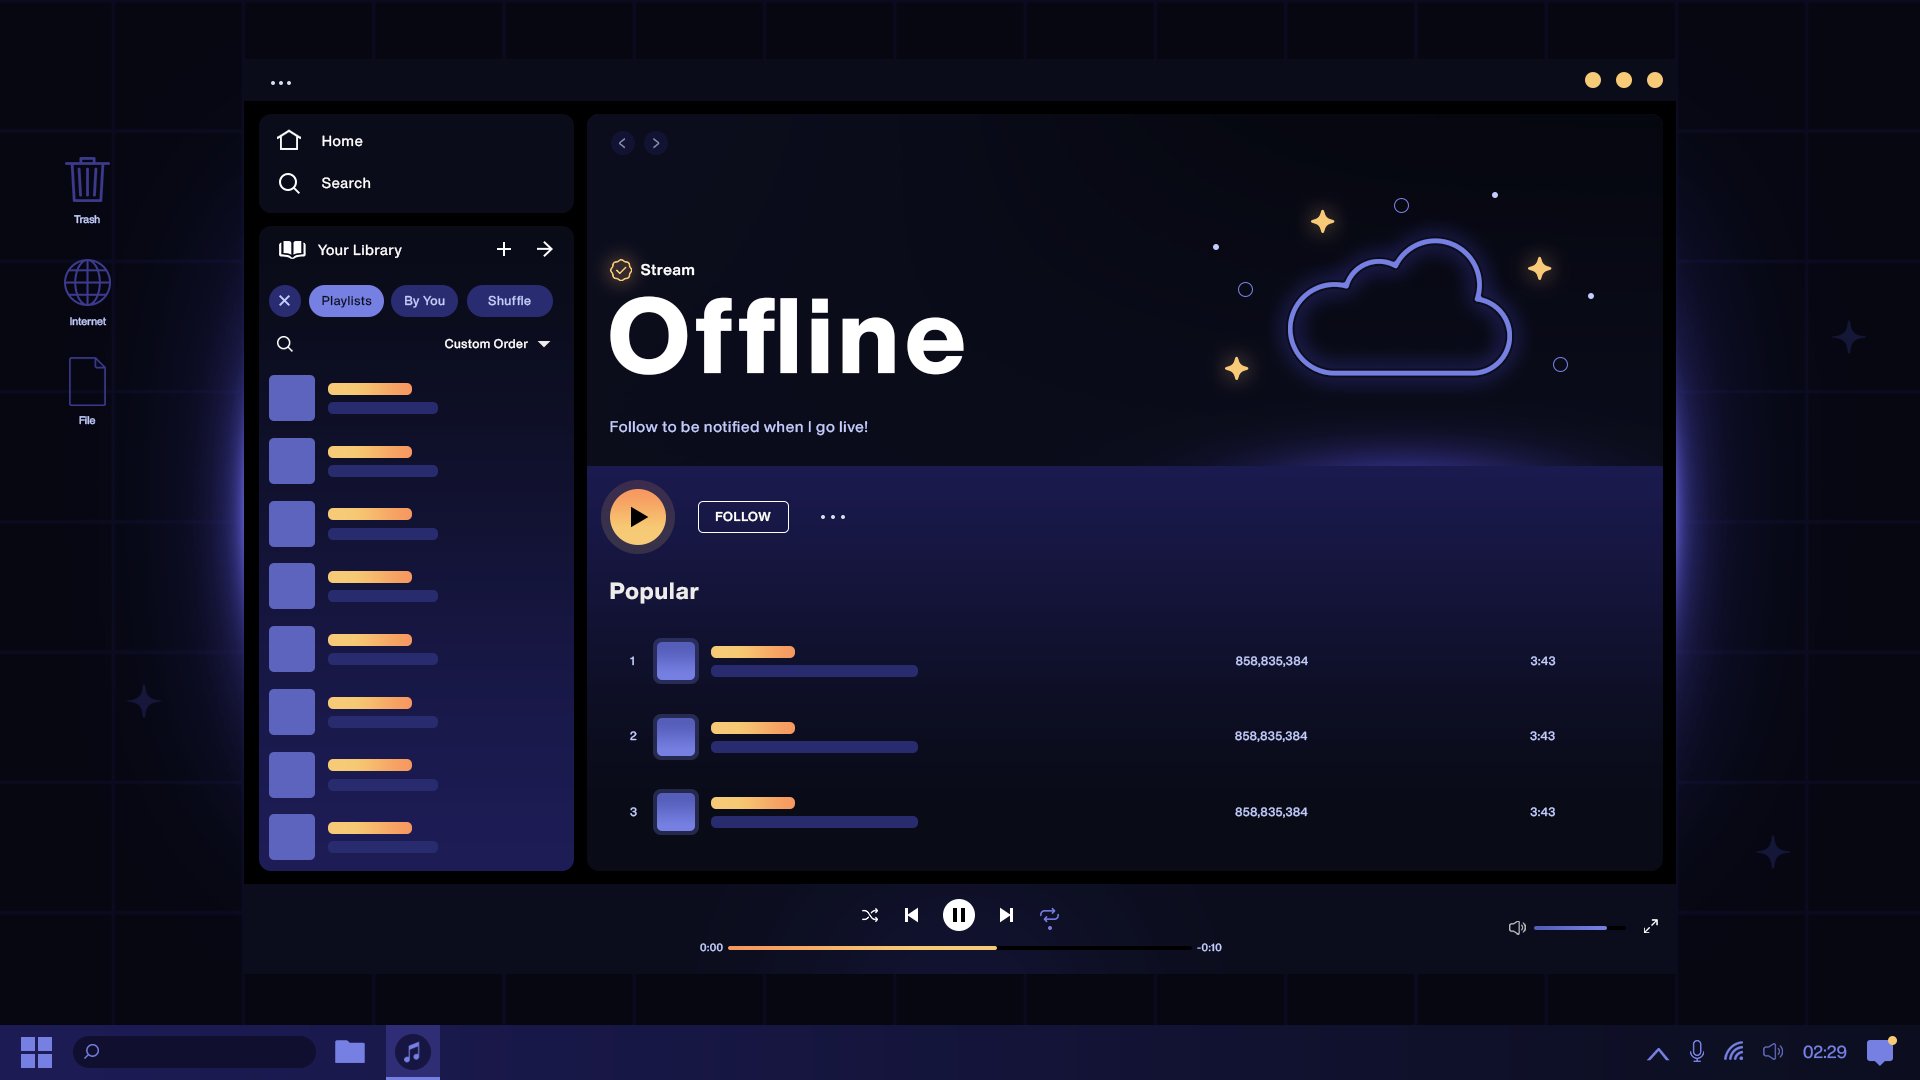
Task: Open the Trash desktop icon
Action: pyautogui.click(x=87, y=190)
